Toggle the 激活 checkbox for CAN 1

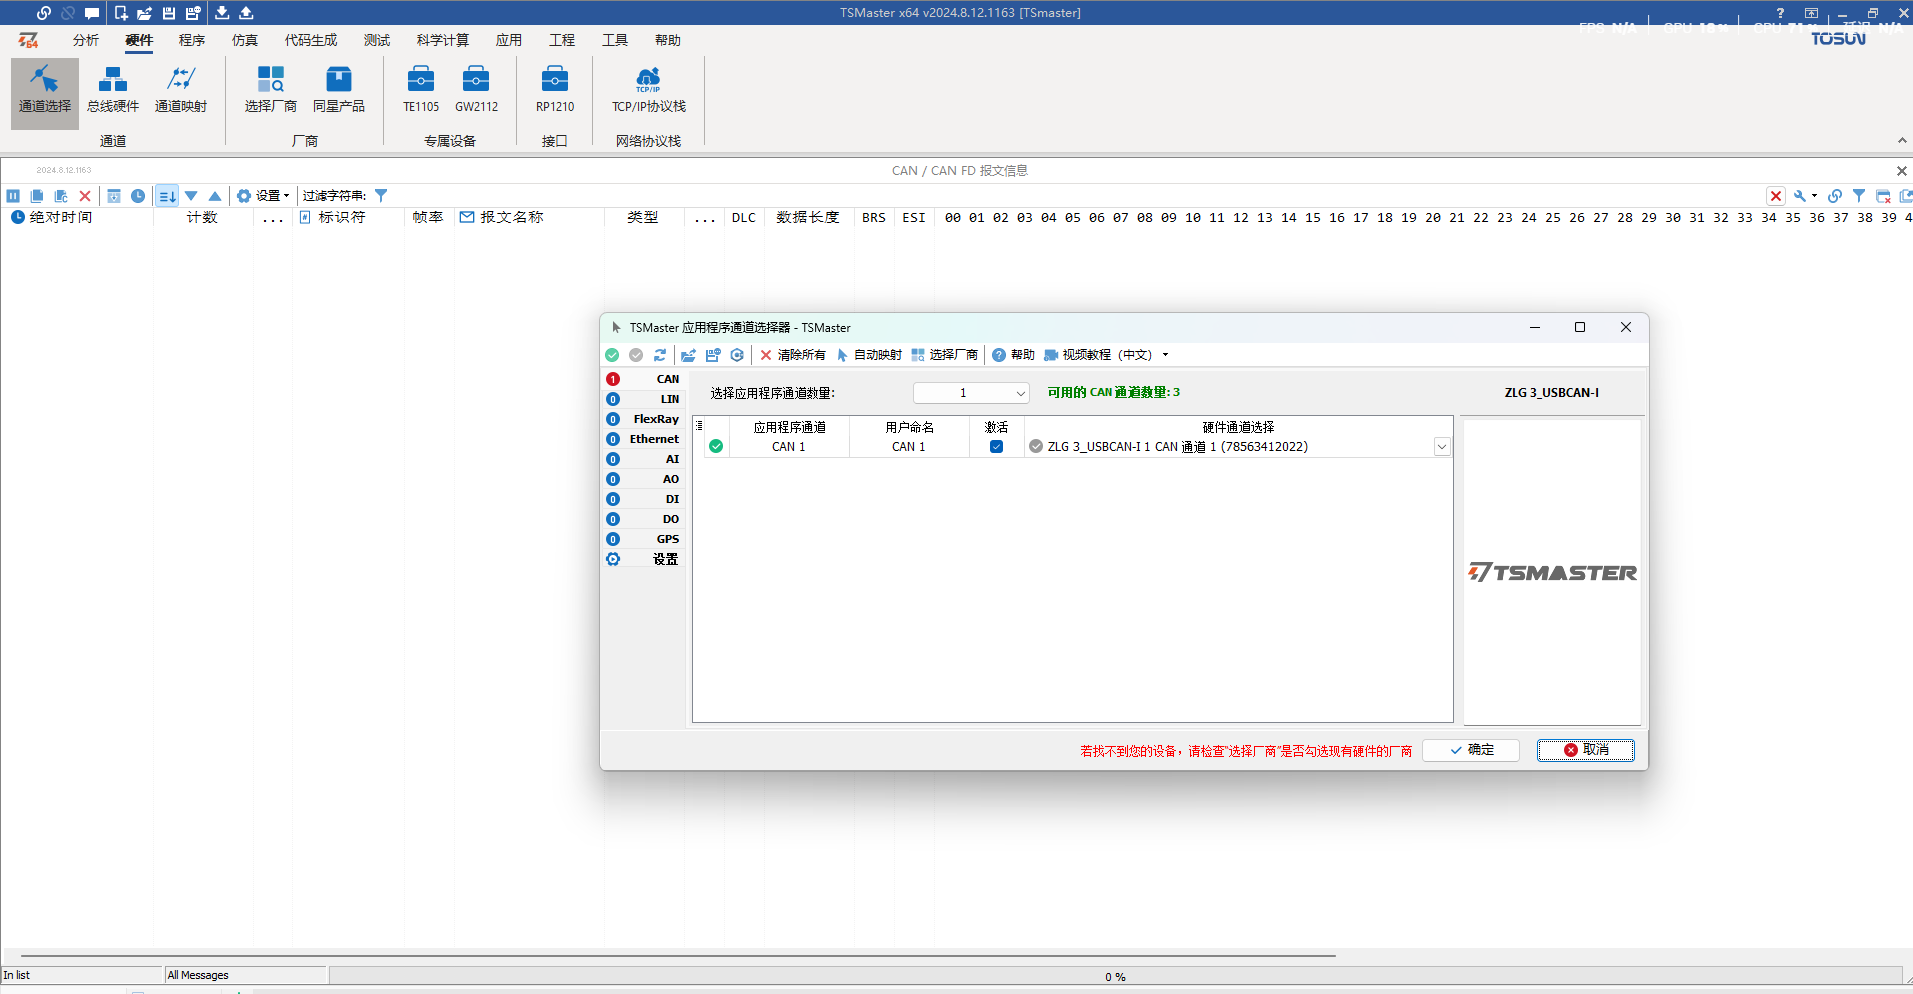point(996,447)
